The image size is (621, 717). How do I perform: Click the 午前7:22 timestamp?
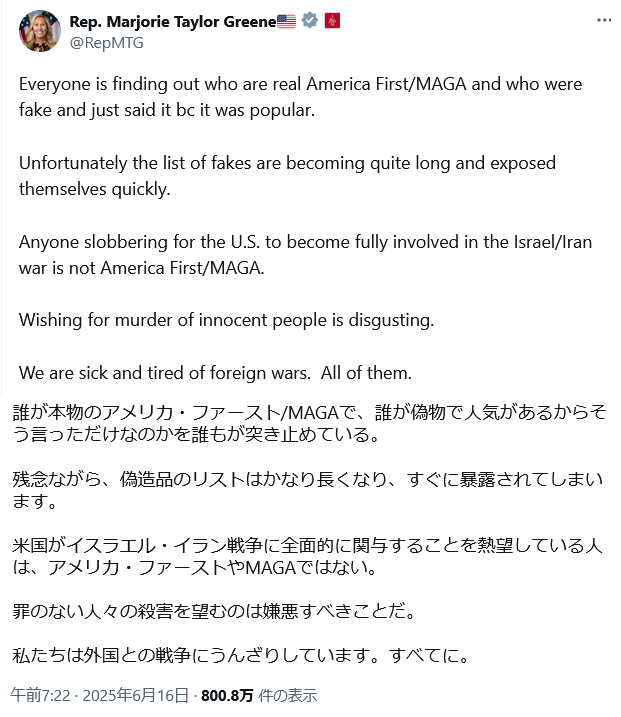pyautogui.click(x=41, y=695)
